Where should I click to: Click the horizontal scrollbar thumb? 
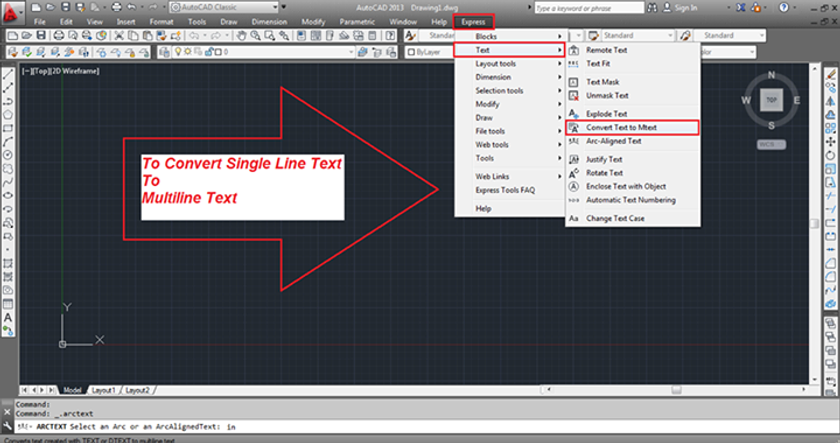[x=677, y=390]
